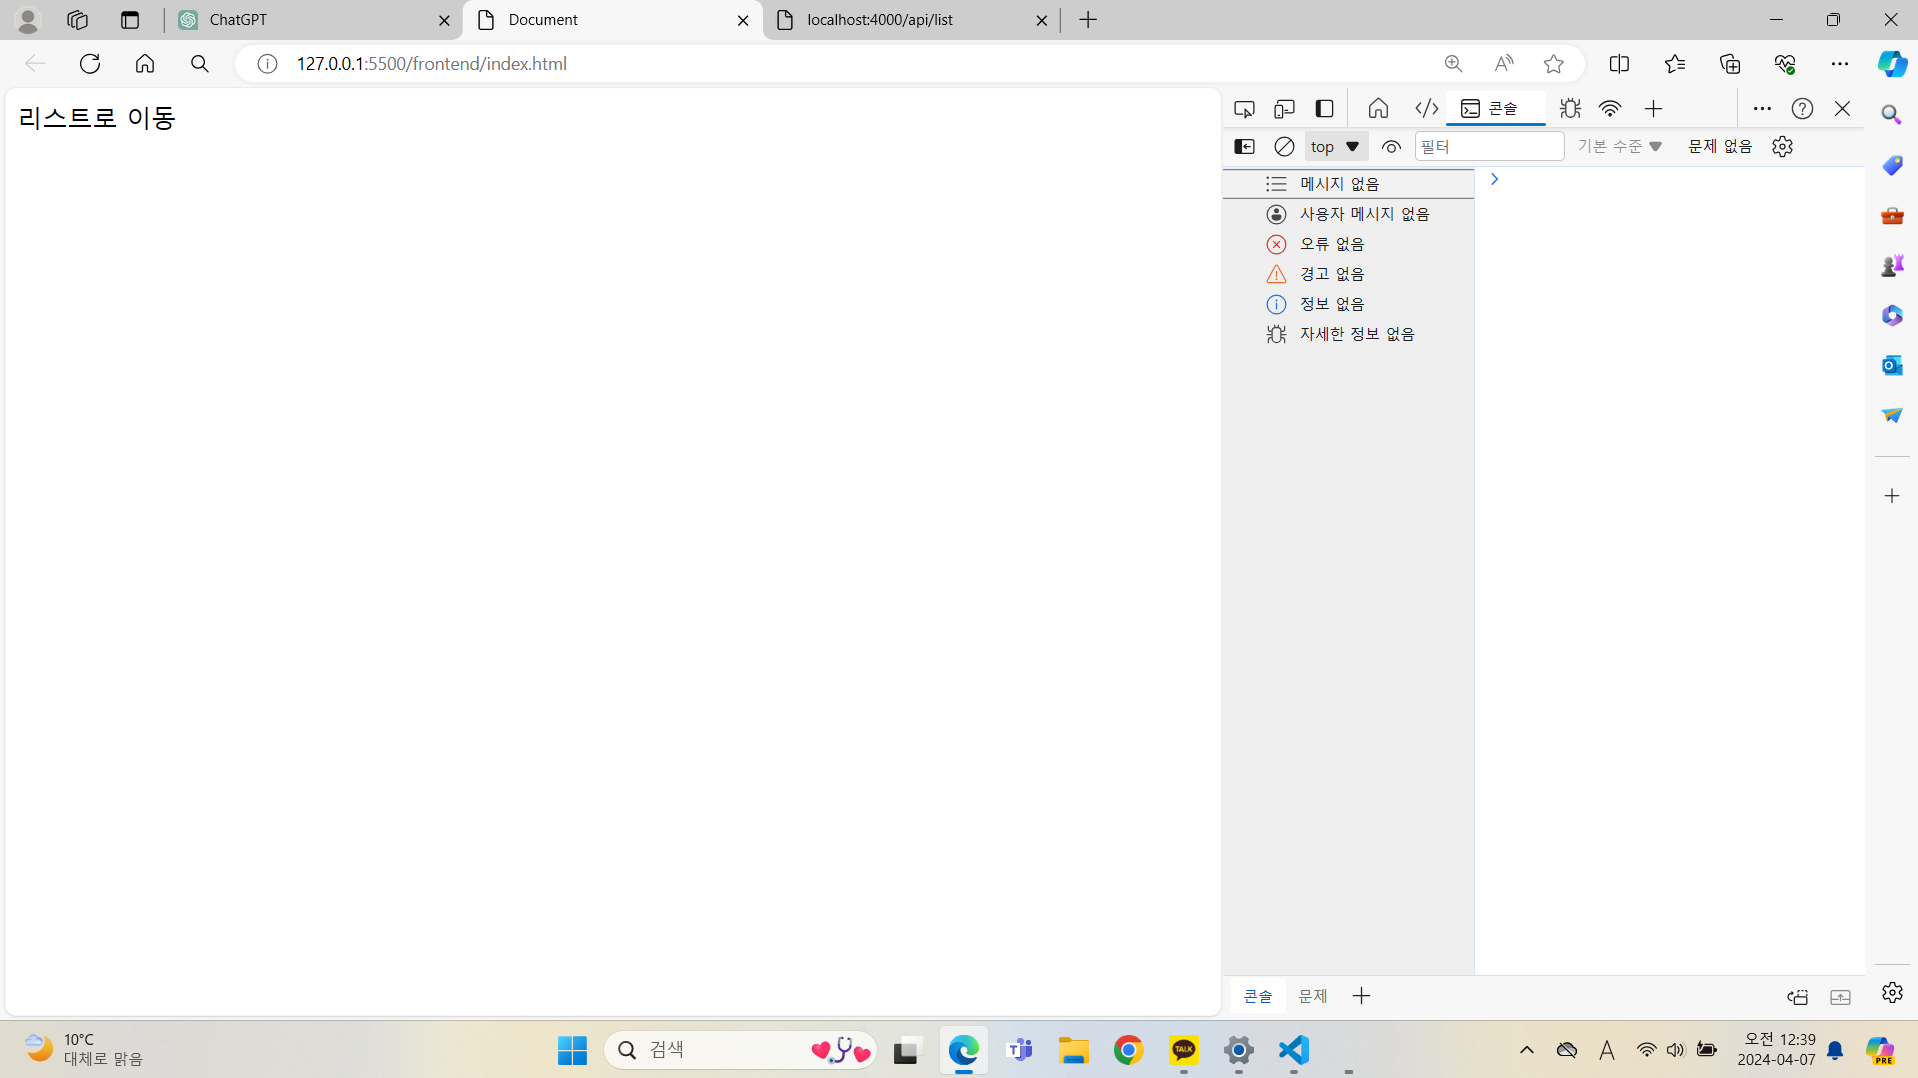Open Edge Settings and more menu
1918x1078 pixels.
click(1840, 64)
